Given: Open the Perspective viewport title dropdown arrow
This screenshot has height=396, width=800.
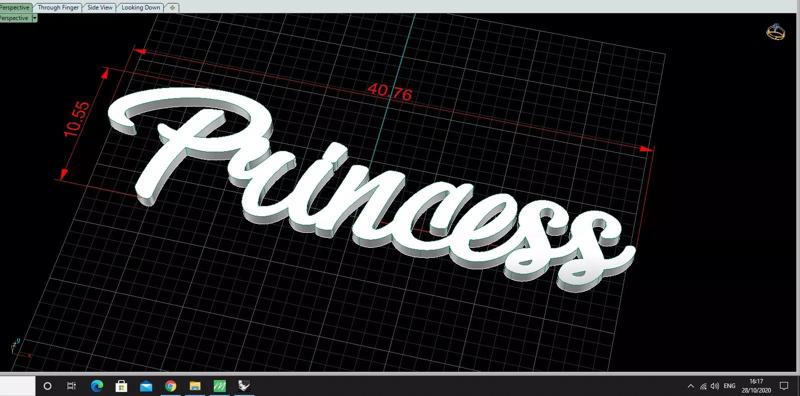Looking at the screenshot, I should click(35, 18).
